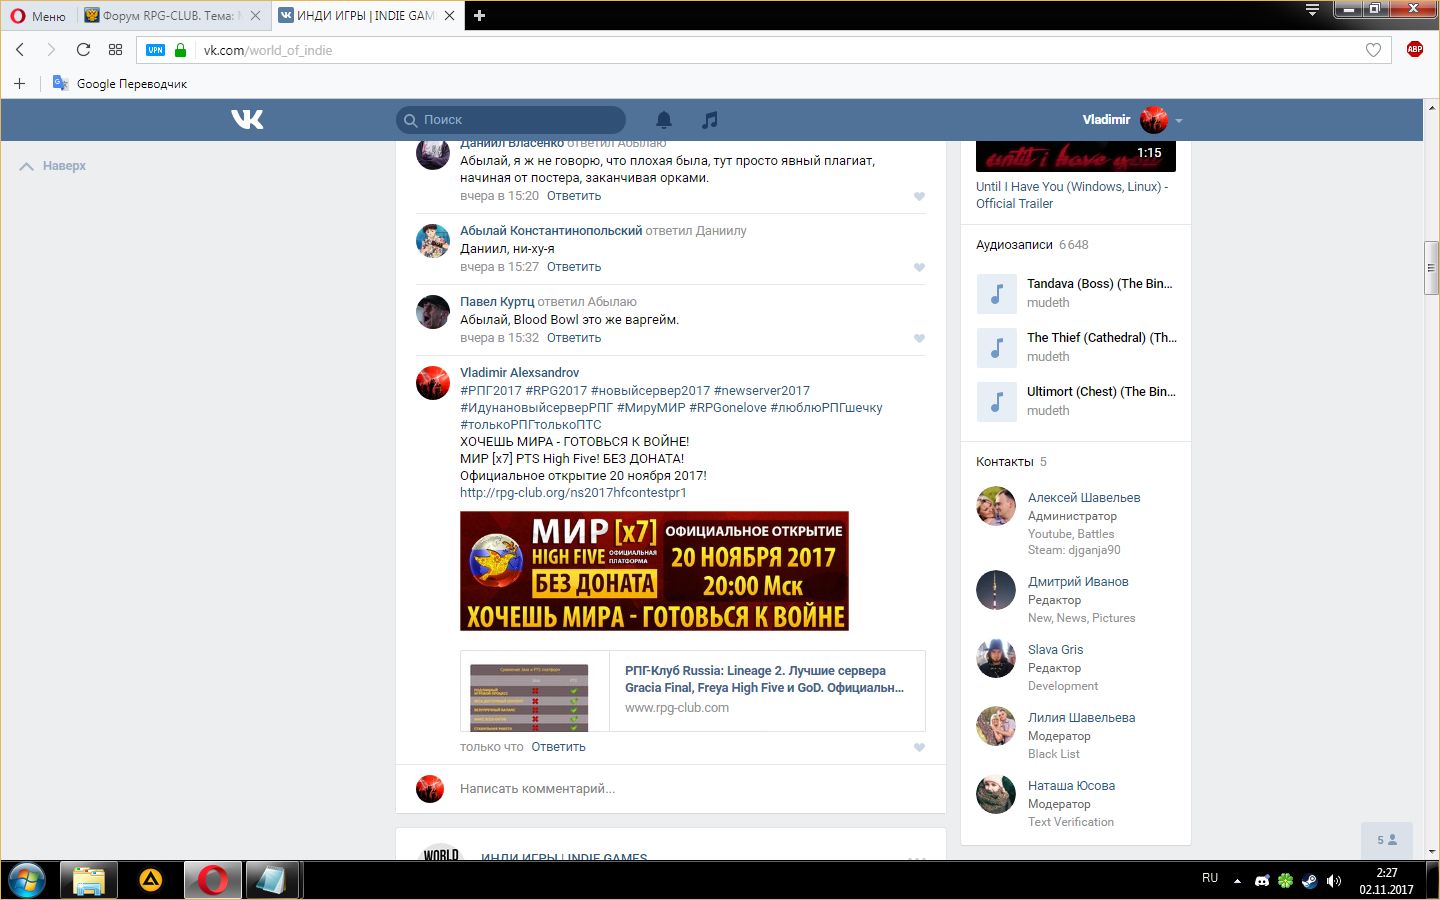Open the Opera Меню main menu
The height and width of the screenshot is (900, 1440).
[38, 16]
